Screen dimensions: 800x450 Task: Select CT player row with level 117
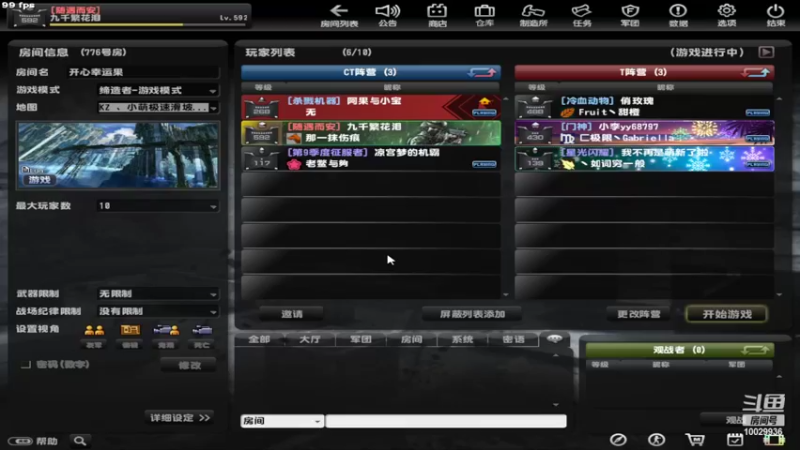371,158
